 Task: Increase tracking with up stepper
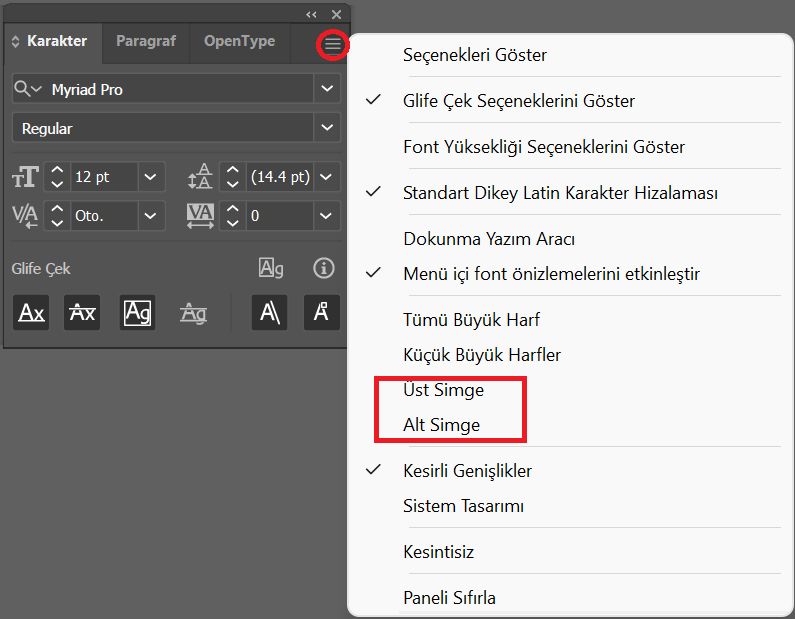[x=233, y=209]
